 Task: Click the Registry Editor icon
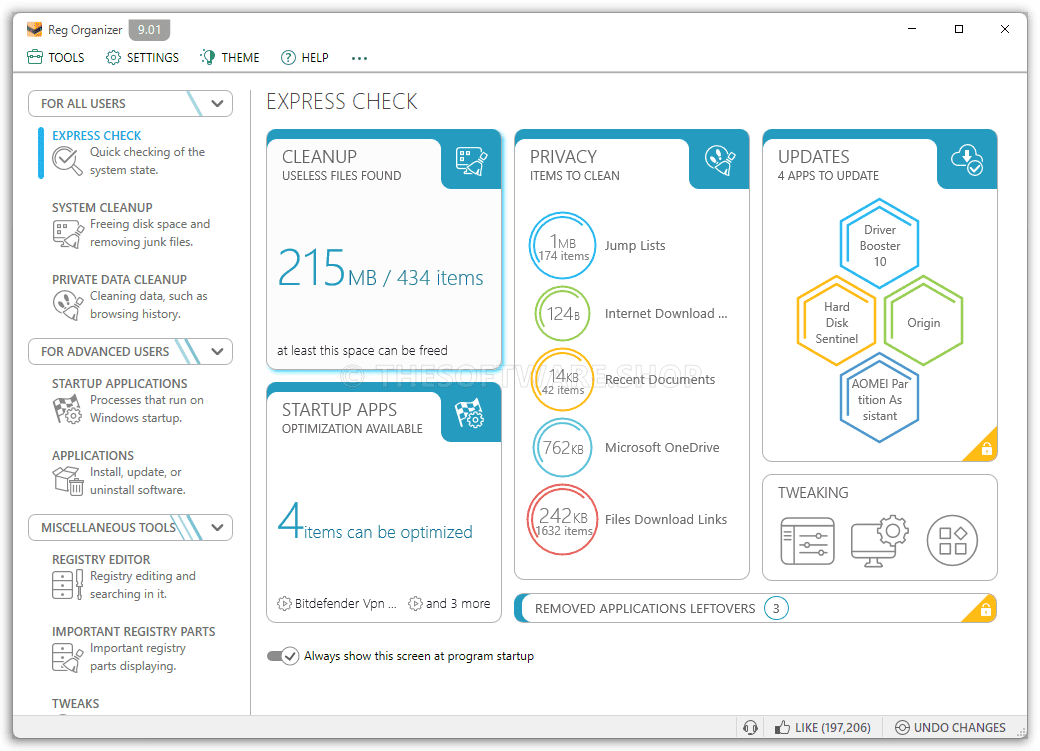pyautogui.click(x=68, y=585)
